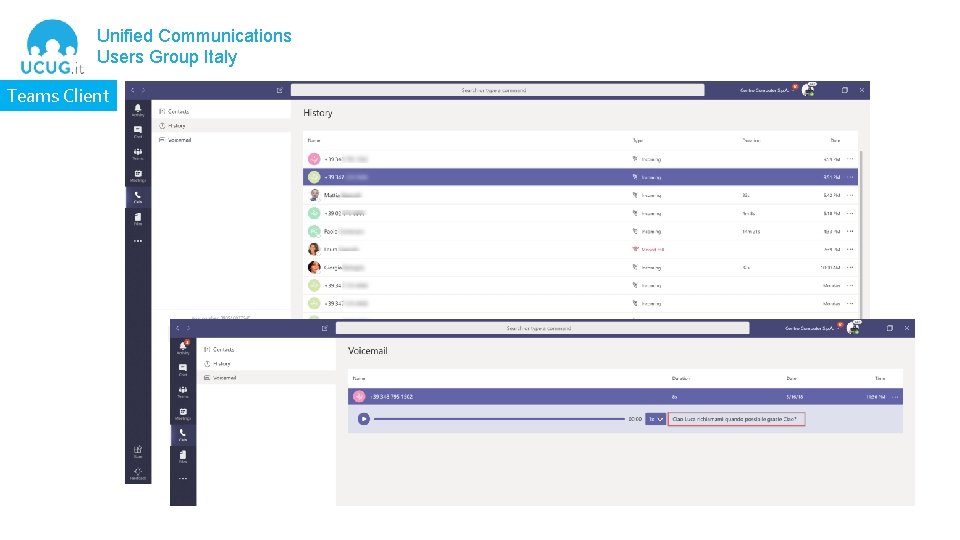Open Teams in the History window sidebar
Screen dimensions: 960x540
coord(138,154)
